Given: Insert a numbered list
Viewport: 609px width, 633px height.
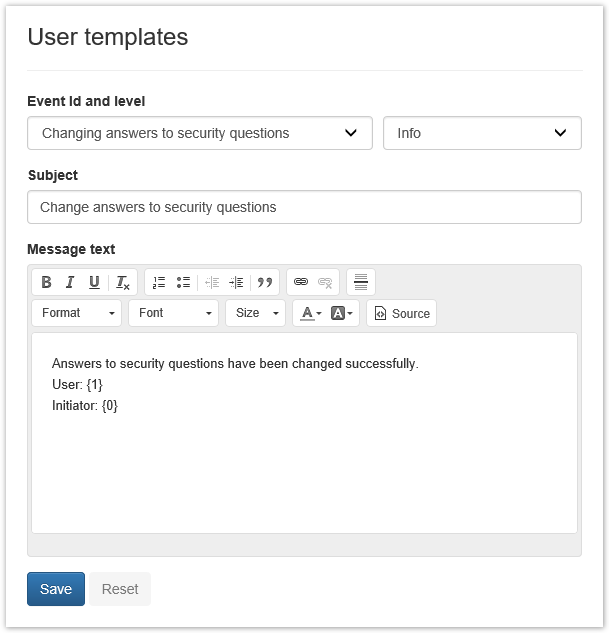Looking at the screenshot, I should [x=159, y=282].
